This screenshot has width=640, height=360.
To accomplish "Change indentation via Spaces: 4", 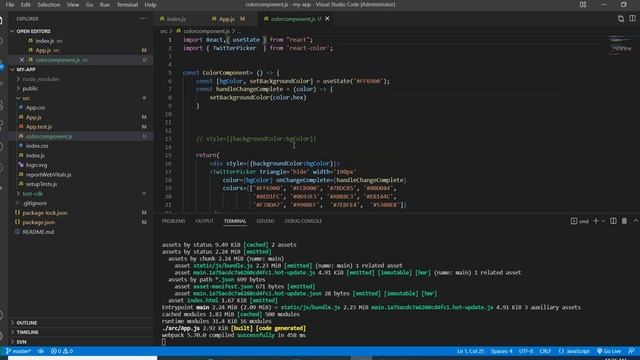I will 501,351.
